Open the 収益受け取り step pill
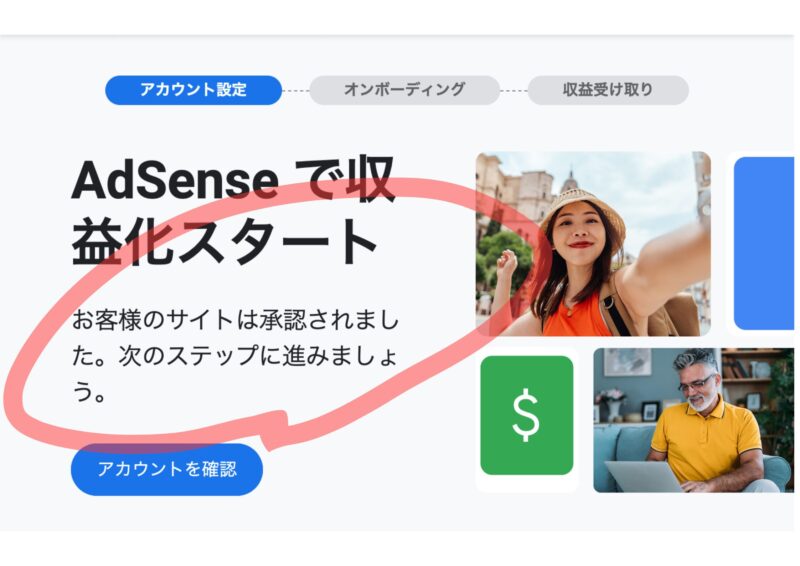This screenshot has width=800, height=566. (x=608, y=90)
